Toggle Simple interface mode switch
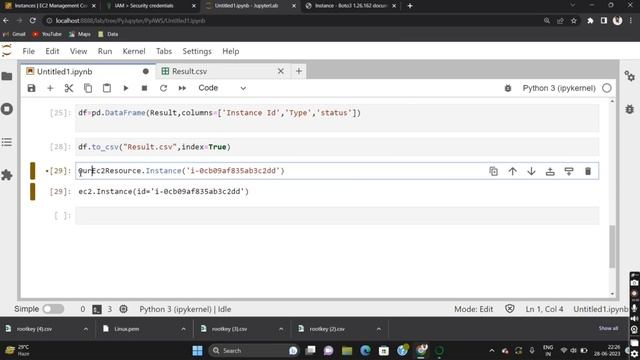 coord(53,309)
